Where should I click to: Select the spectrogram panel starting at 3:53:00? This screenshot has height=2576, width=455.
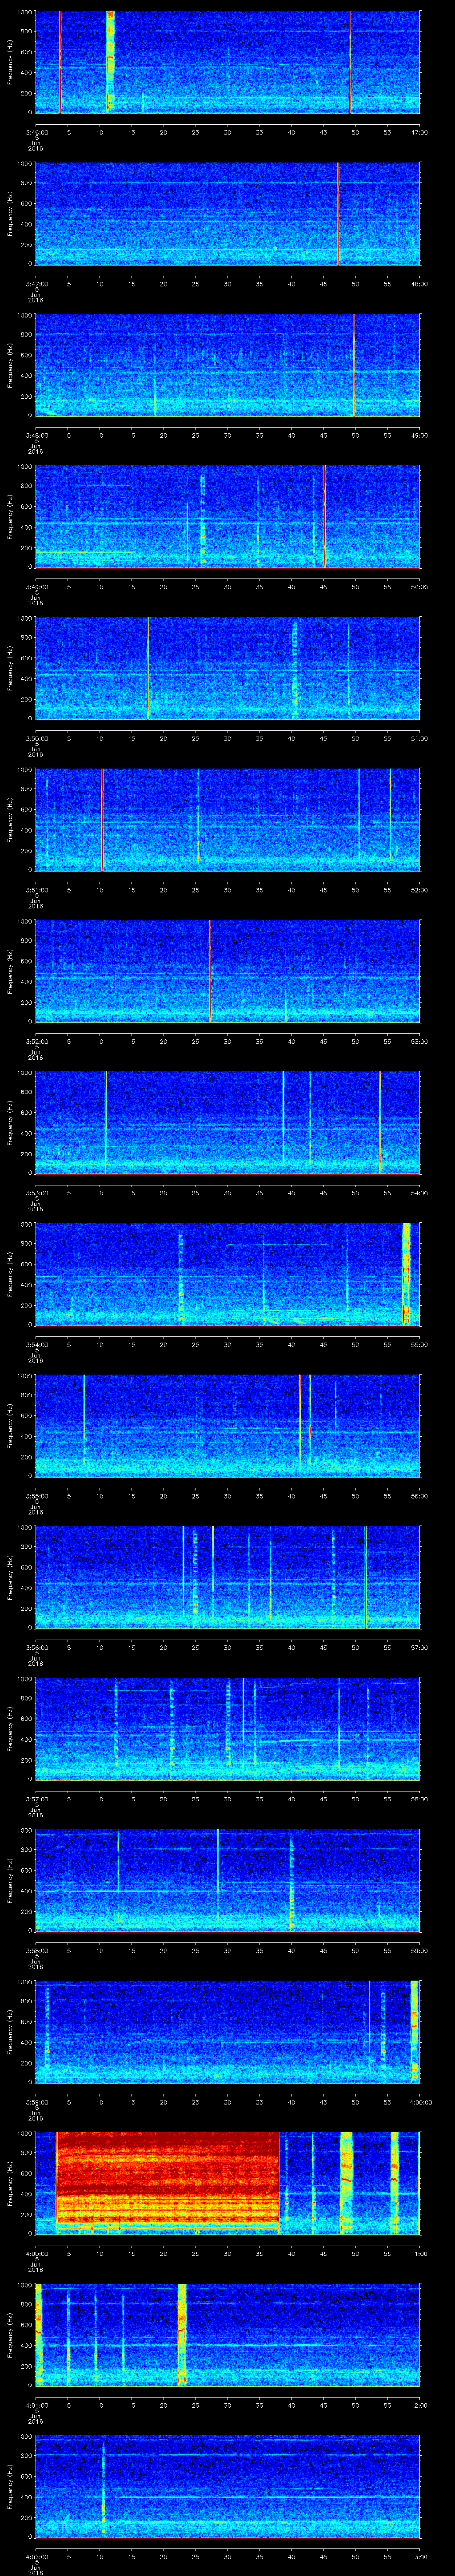pyautogui.click(x=227, y=1123)
